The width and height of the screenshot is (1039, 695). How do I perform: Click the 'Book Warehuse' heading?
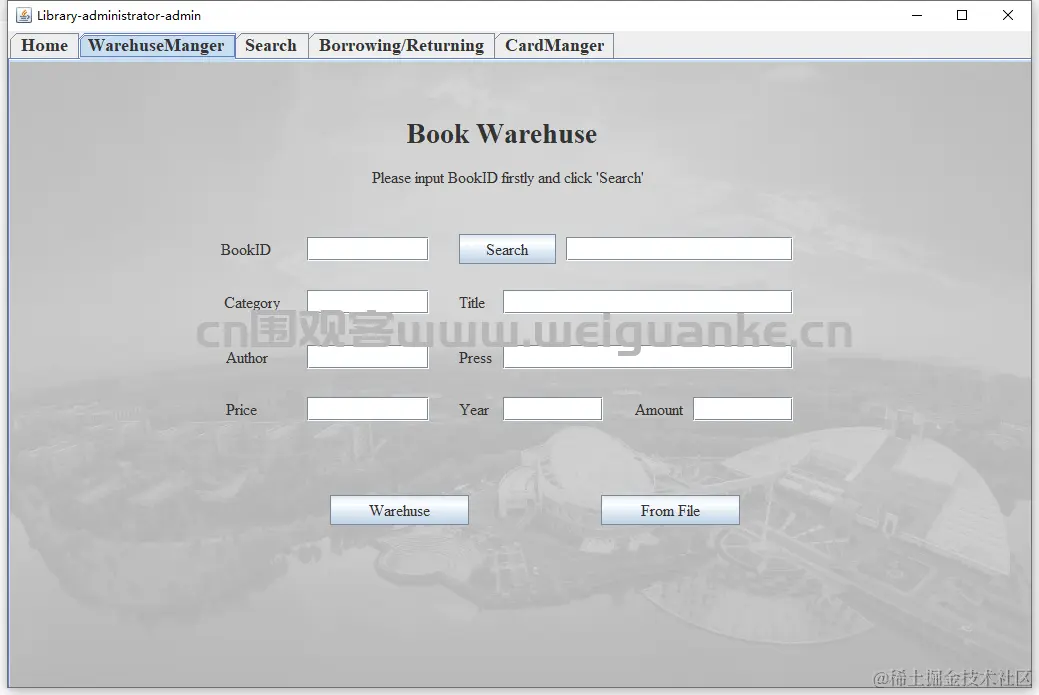click(502, 134)
